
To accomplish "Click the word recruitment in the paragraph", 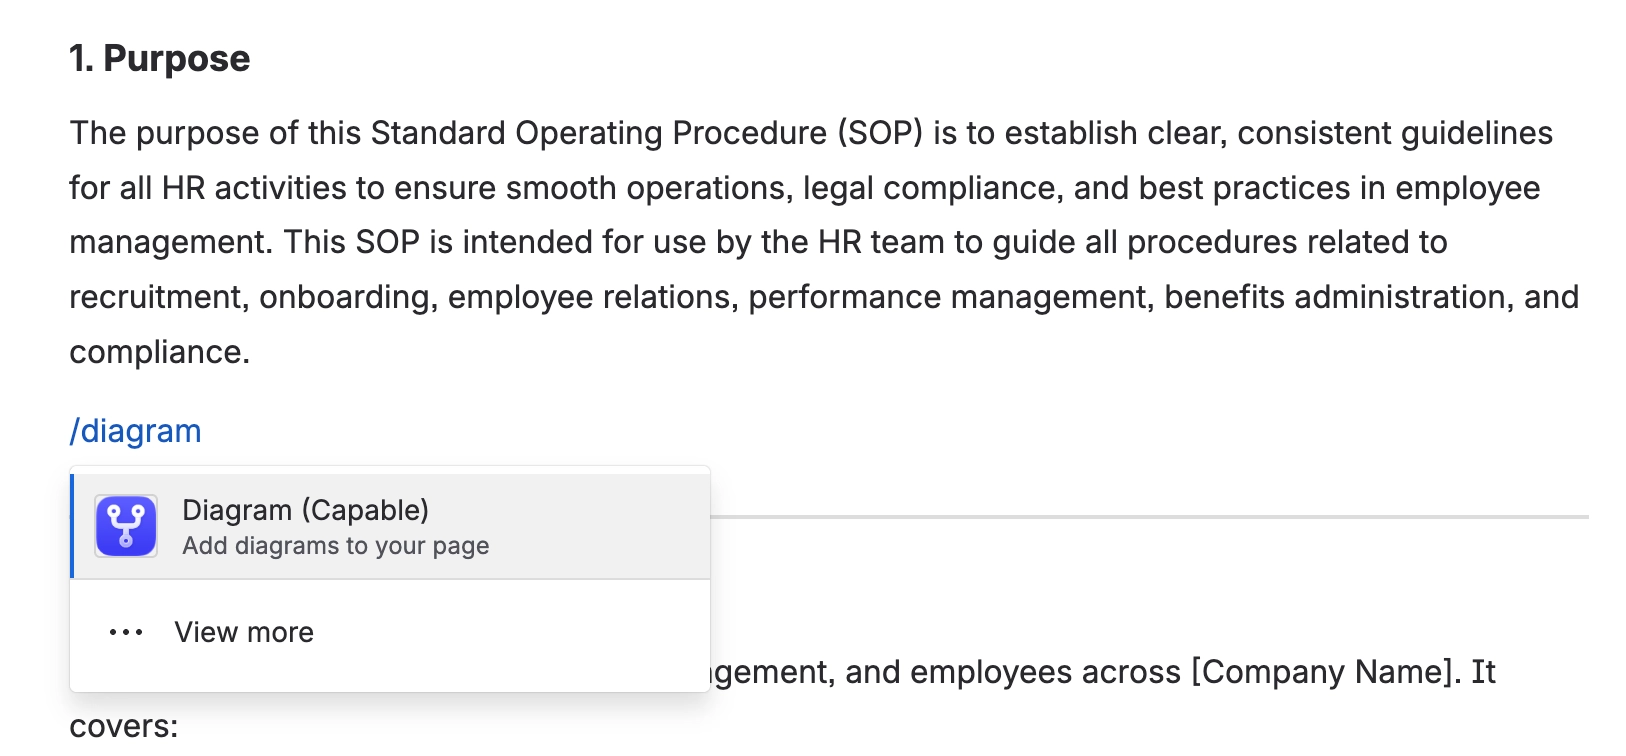I will pos(151,296).
